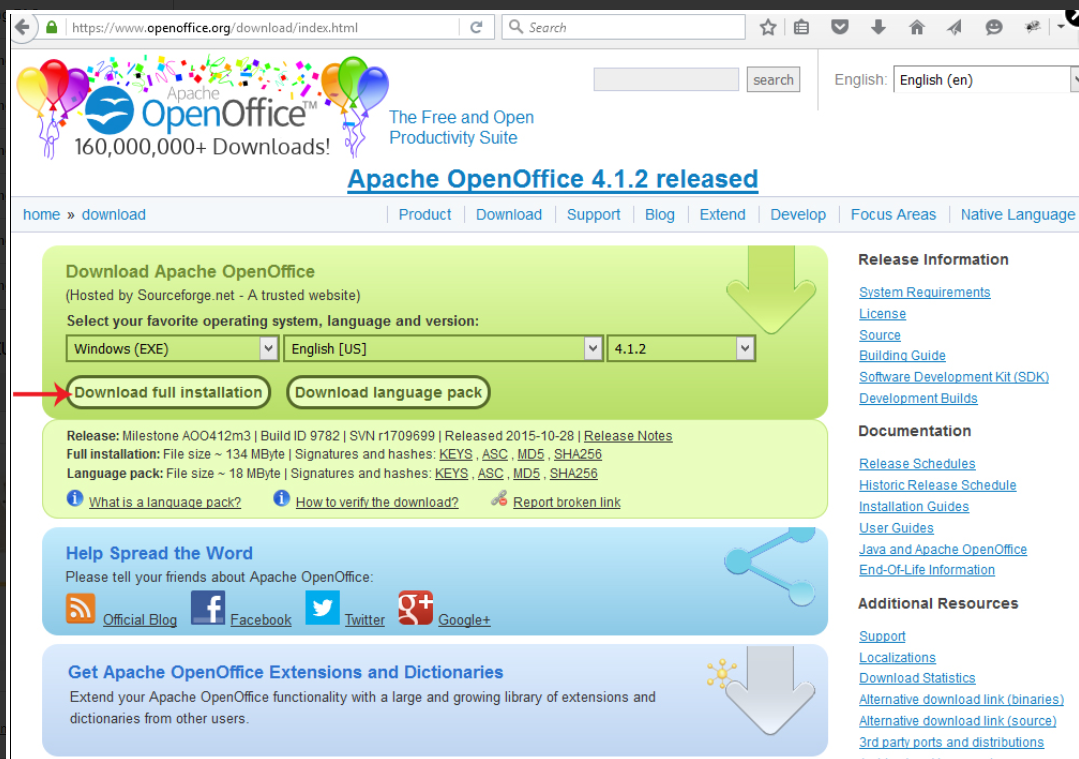Open the System Requirements link
Viewport: 1079px width, 759px height.
(924, 292)
